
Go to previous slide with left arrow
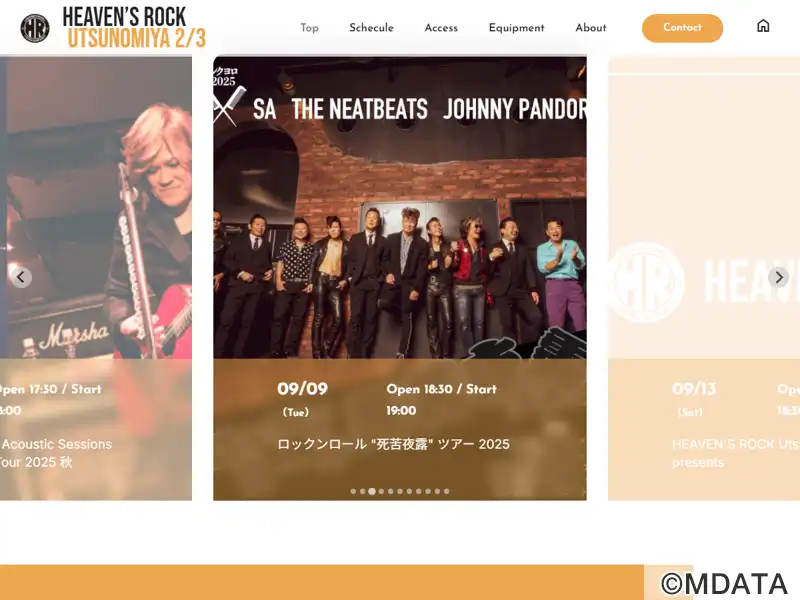(21, 277)
